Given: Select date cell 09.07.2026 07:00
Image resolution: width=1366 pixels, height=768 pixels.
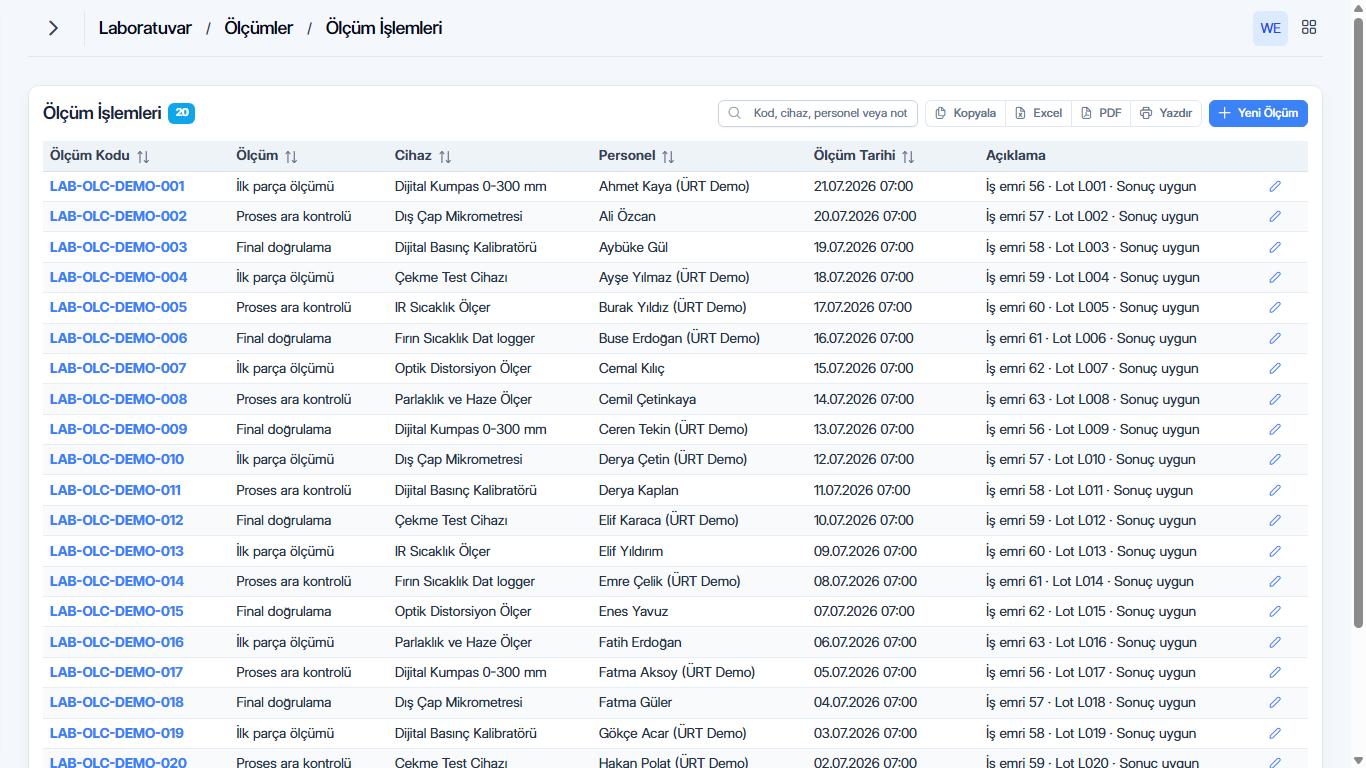Looking at the screenshot, I should coord(865,551).
